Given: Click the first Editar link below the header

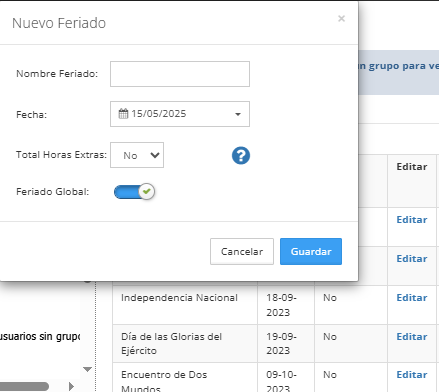Looking at the screenshot, I should 412,220.
